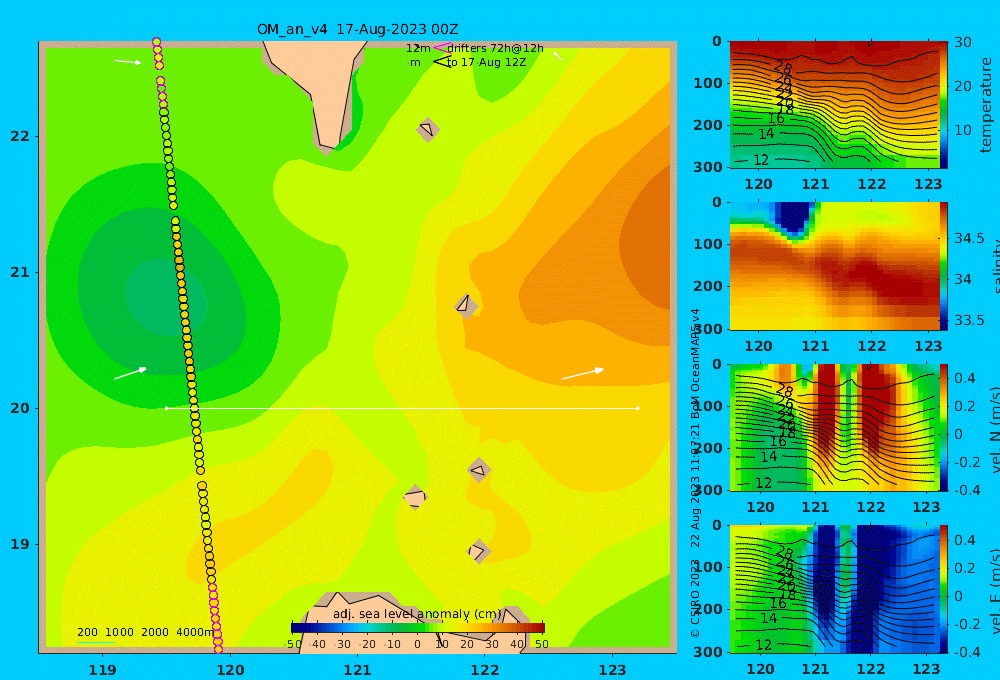Click the 14 contour label in the temperature panel
The height and width of the screenshot is (680, 1000).
pyautogui.click(x=766, y=134)
